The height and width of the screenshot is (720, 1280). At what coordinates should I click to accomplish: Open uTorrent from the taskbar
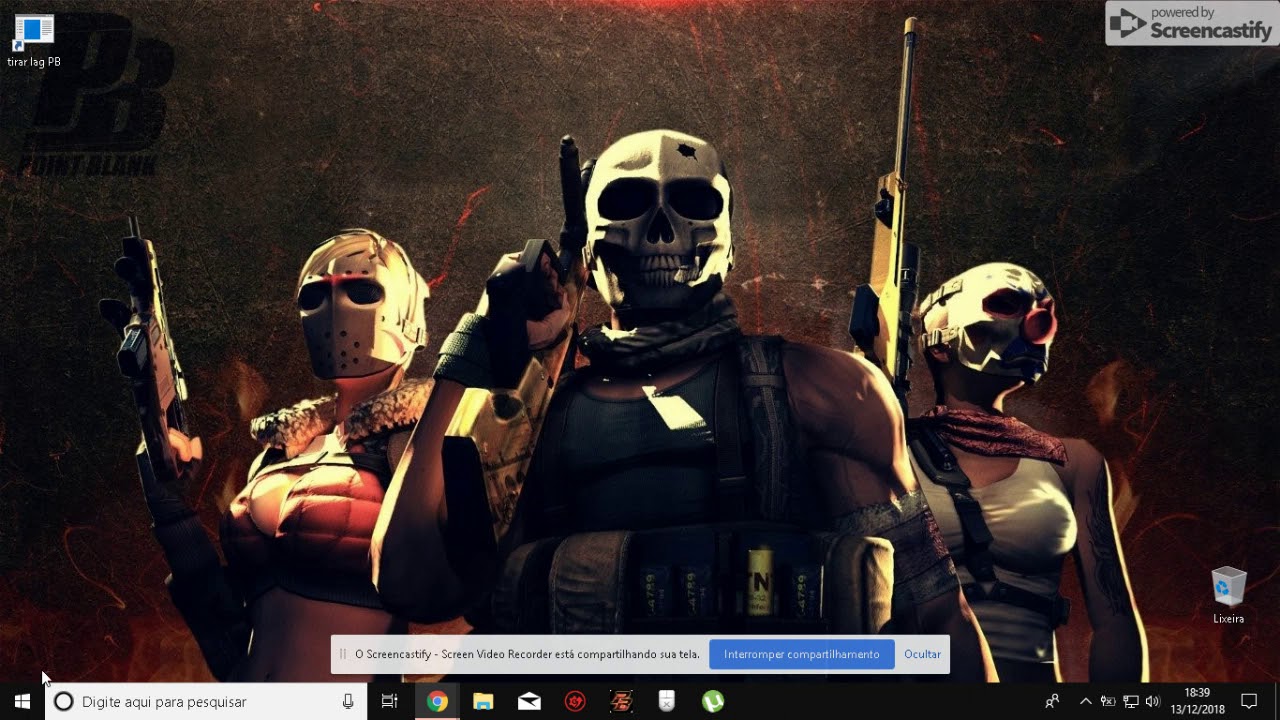pos(713,701)
